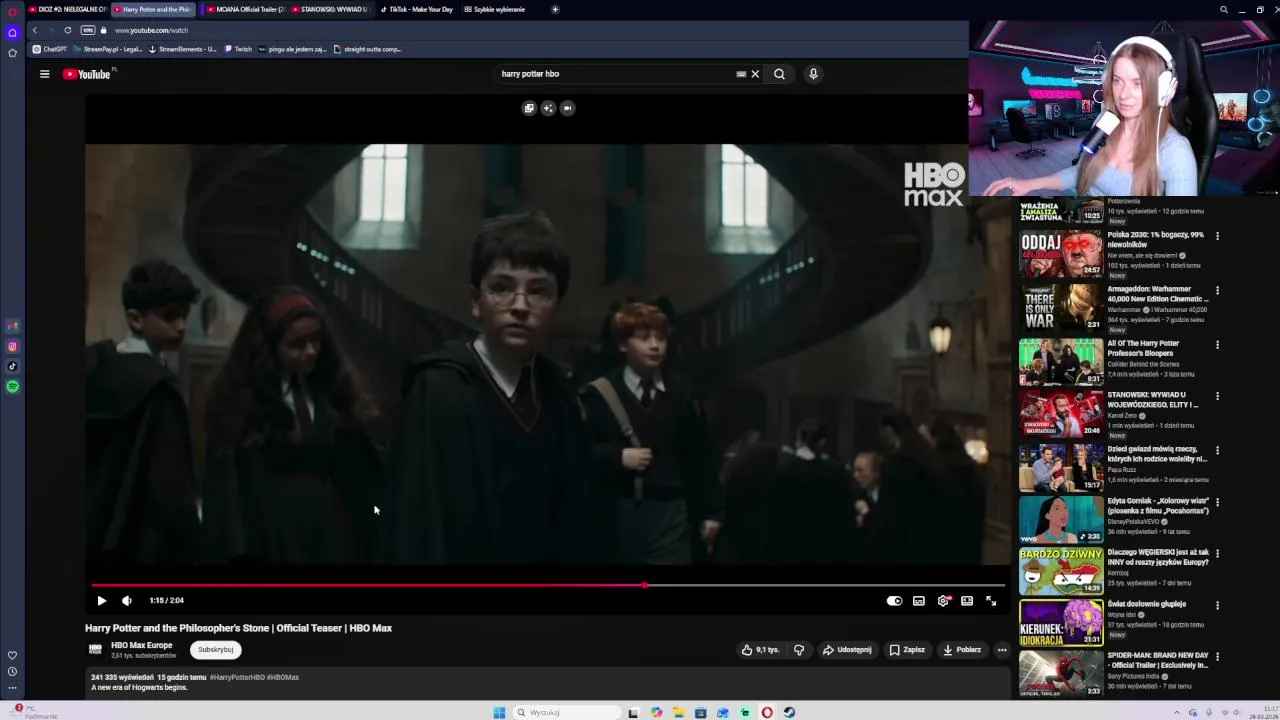Viewport: 1280px width, 720px height.
Task: Click the red playhead scrubber dot
Action: (645, 586)
